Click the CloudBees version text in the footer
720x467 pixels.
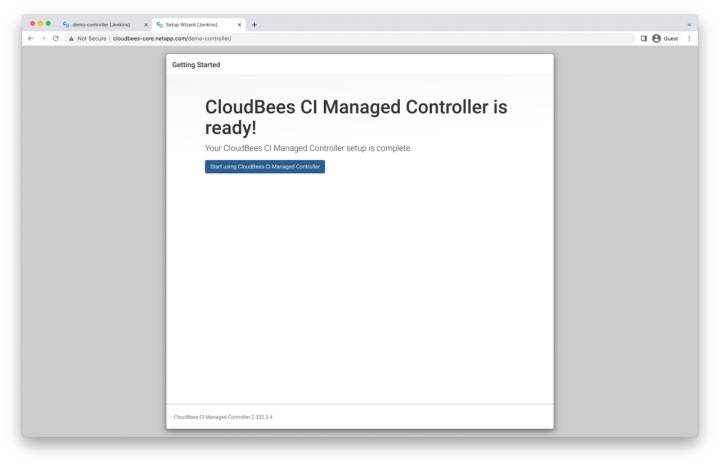pyautogui.click(x=223, y=417)
